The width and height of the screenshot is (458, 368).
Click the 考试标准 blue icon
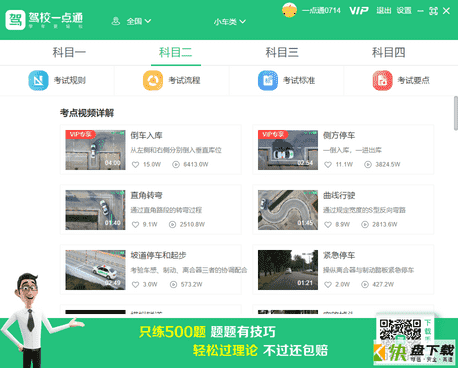(268, 80)
